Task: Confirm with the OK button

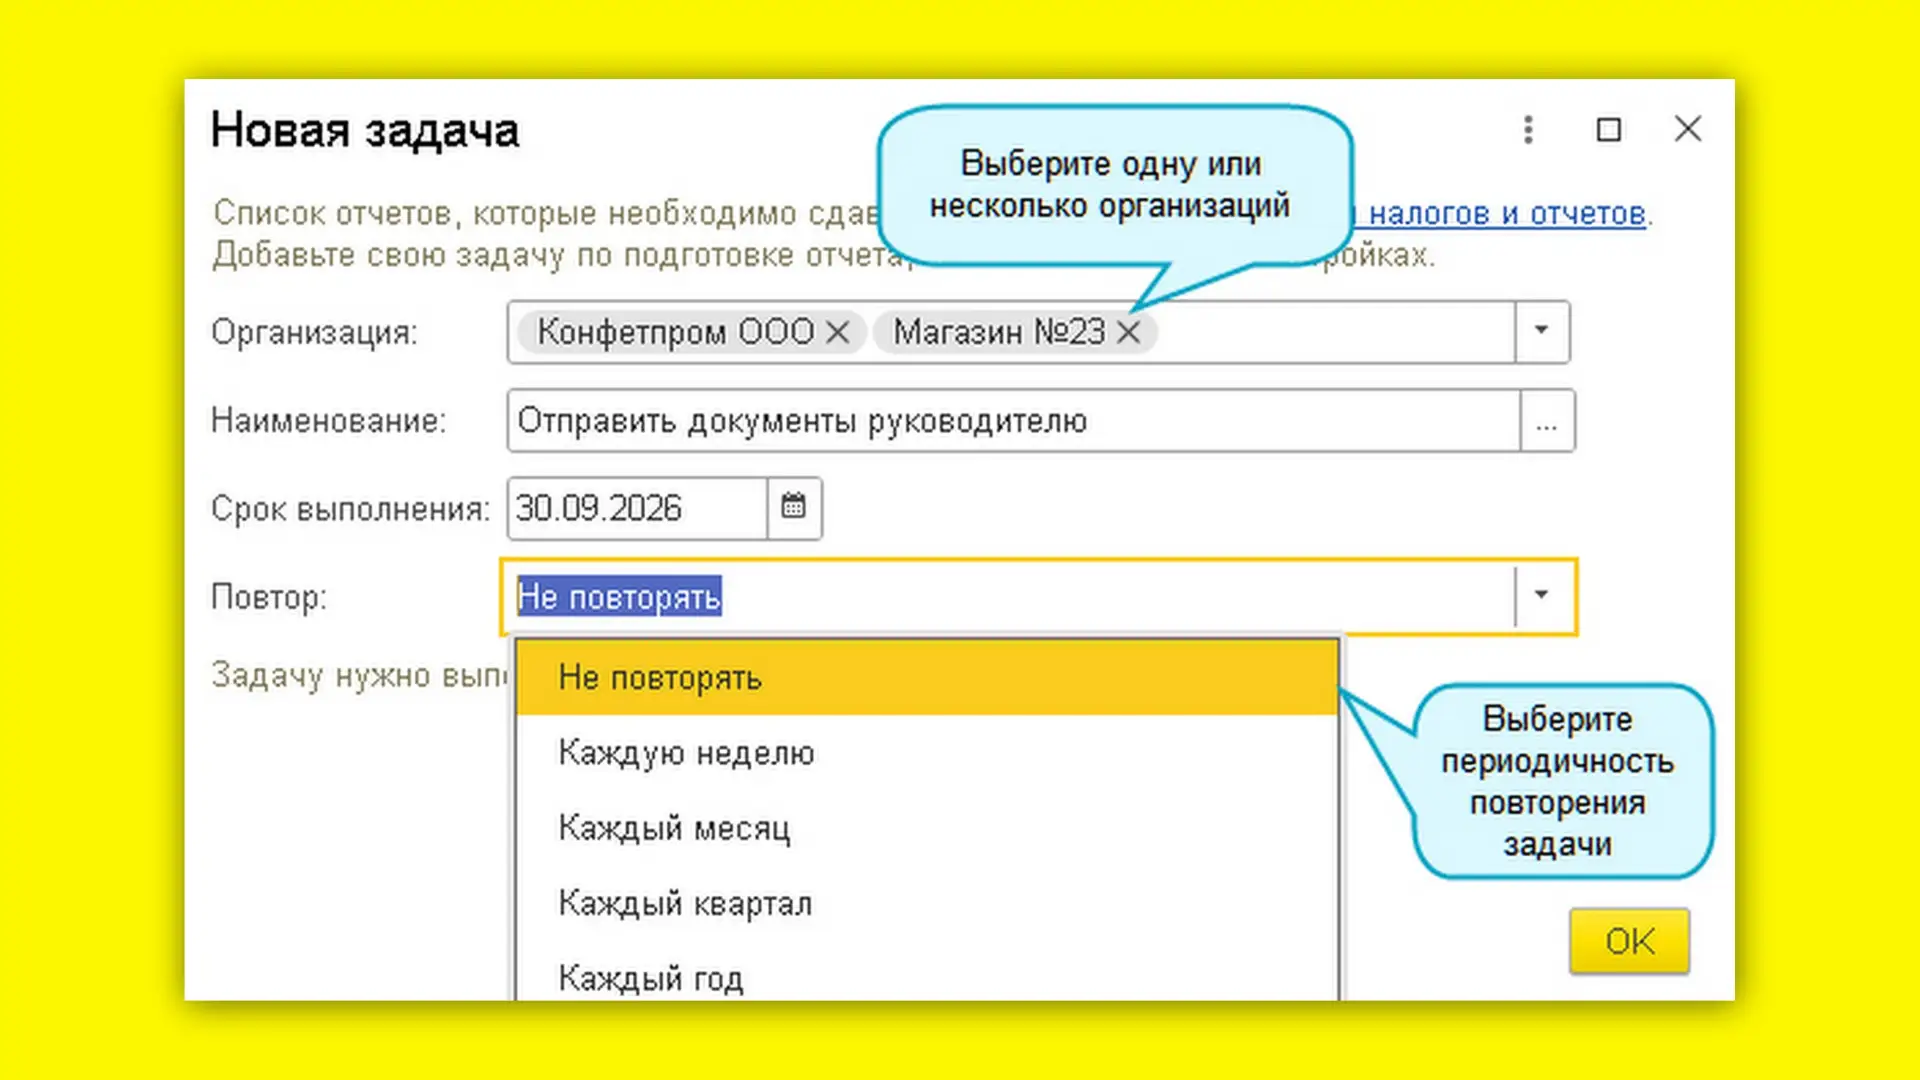Action: [x=1629, y=941]
